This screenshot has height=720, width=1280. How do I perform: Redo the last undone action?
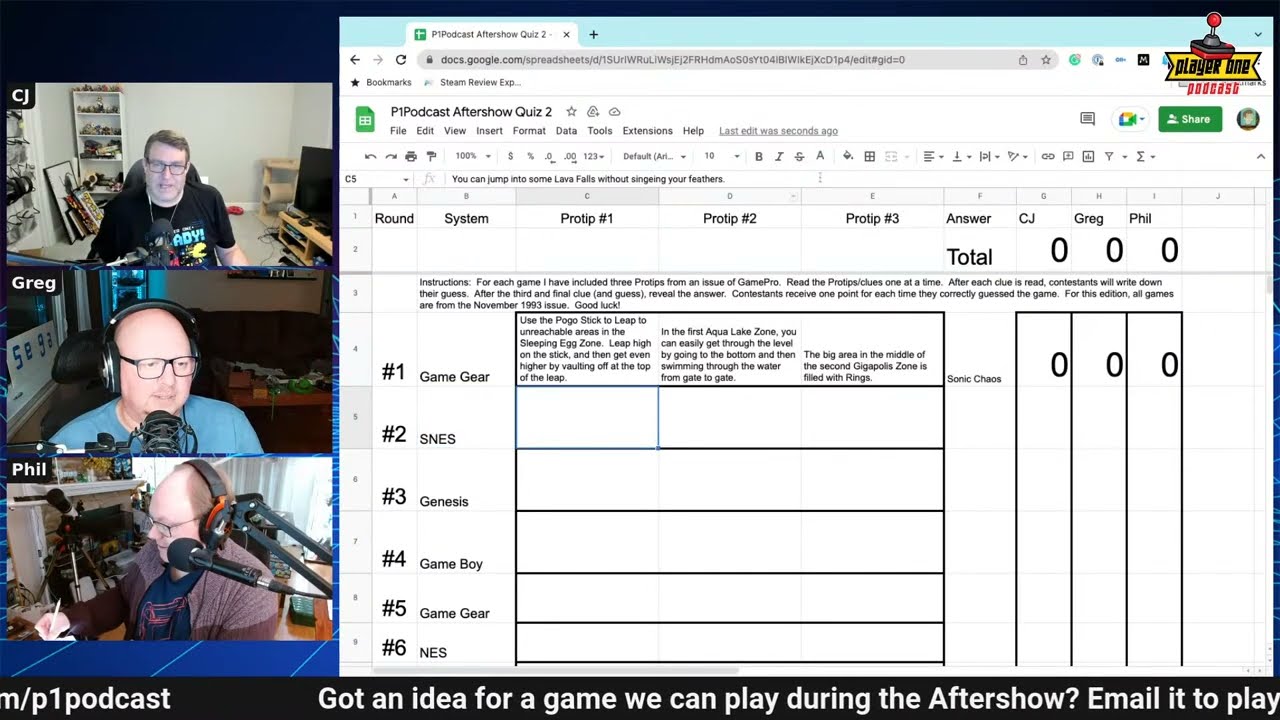pyautogui.click(x=390, y=156)
